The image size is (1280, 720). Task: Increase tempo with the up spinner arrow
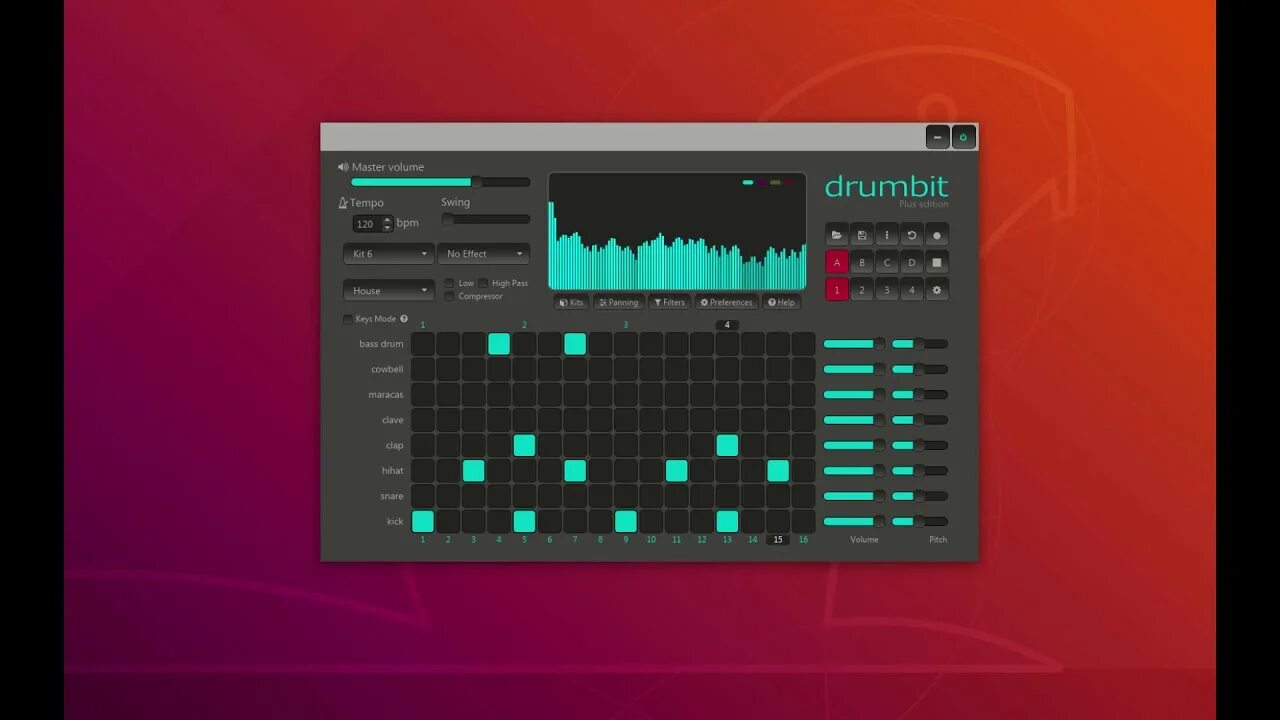pos(388,220)
